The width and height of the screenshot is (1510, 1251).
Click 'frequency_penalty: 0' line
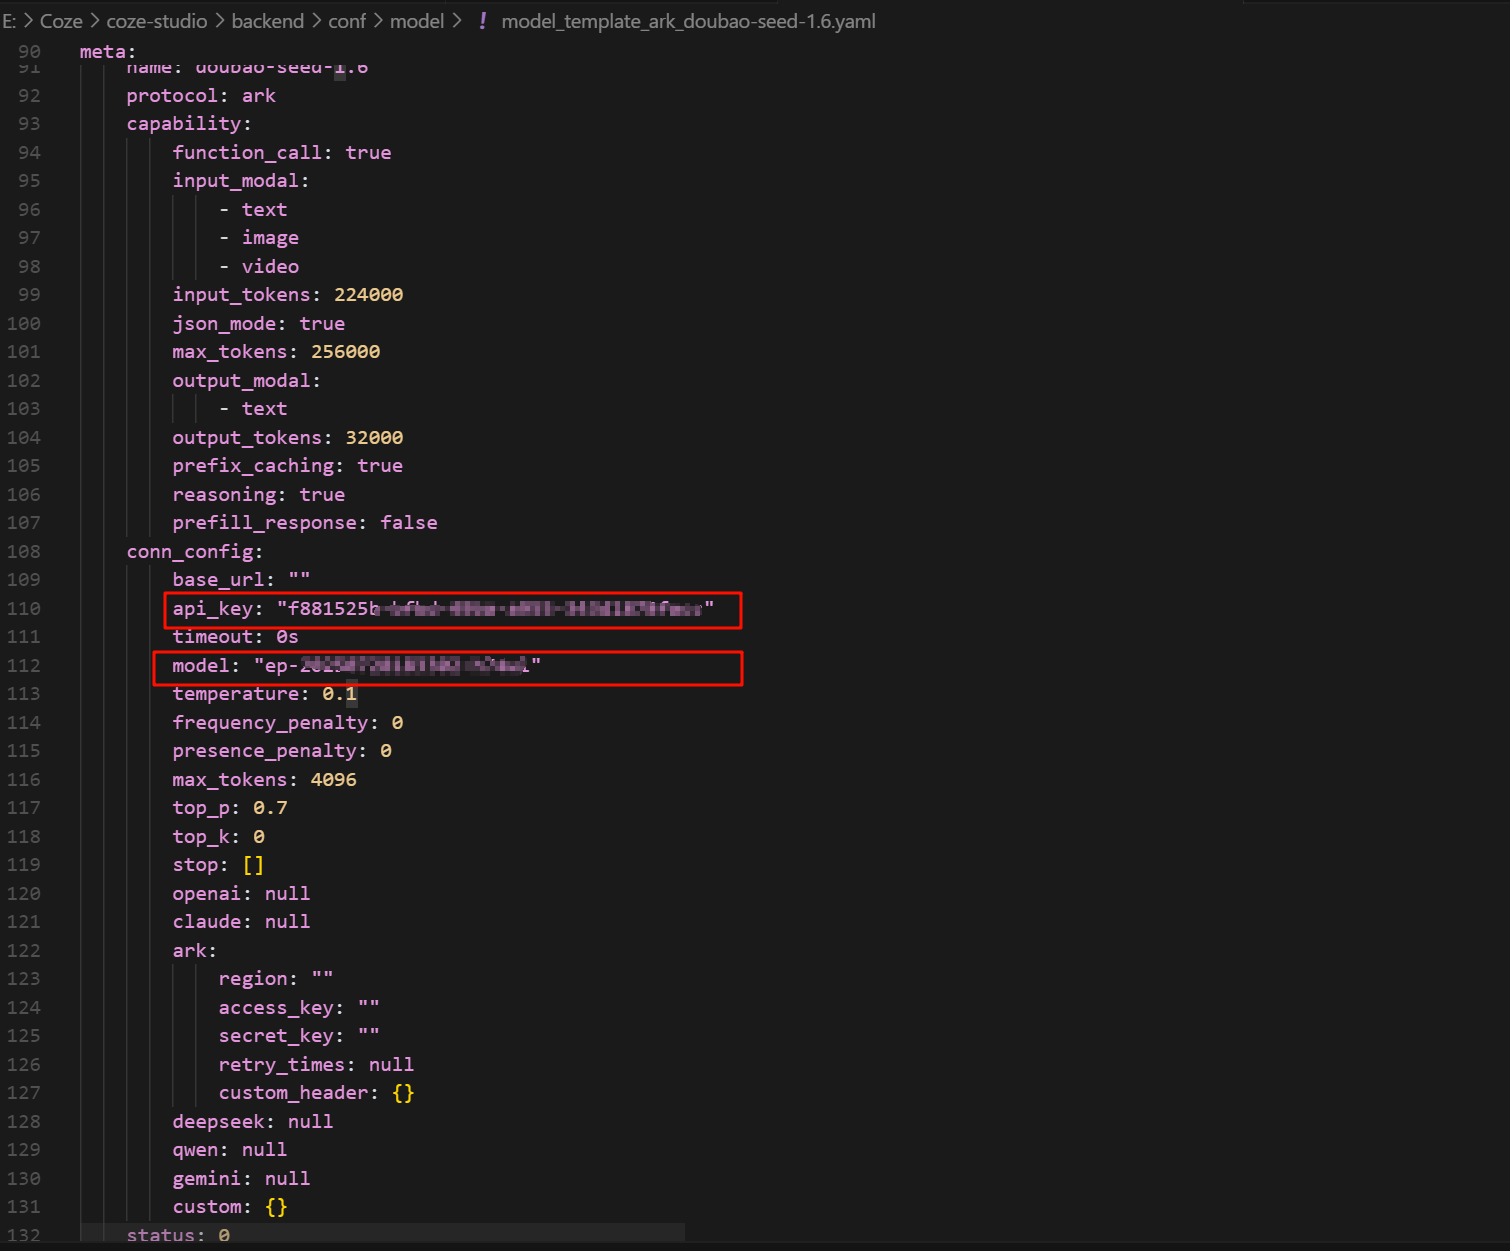(x=288, y=723)
